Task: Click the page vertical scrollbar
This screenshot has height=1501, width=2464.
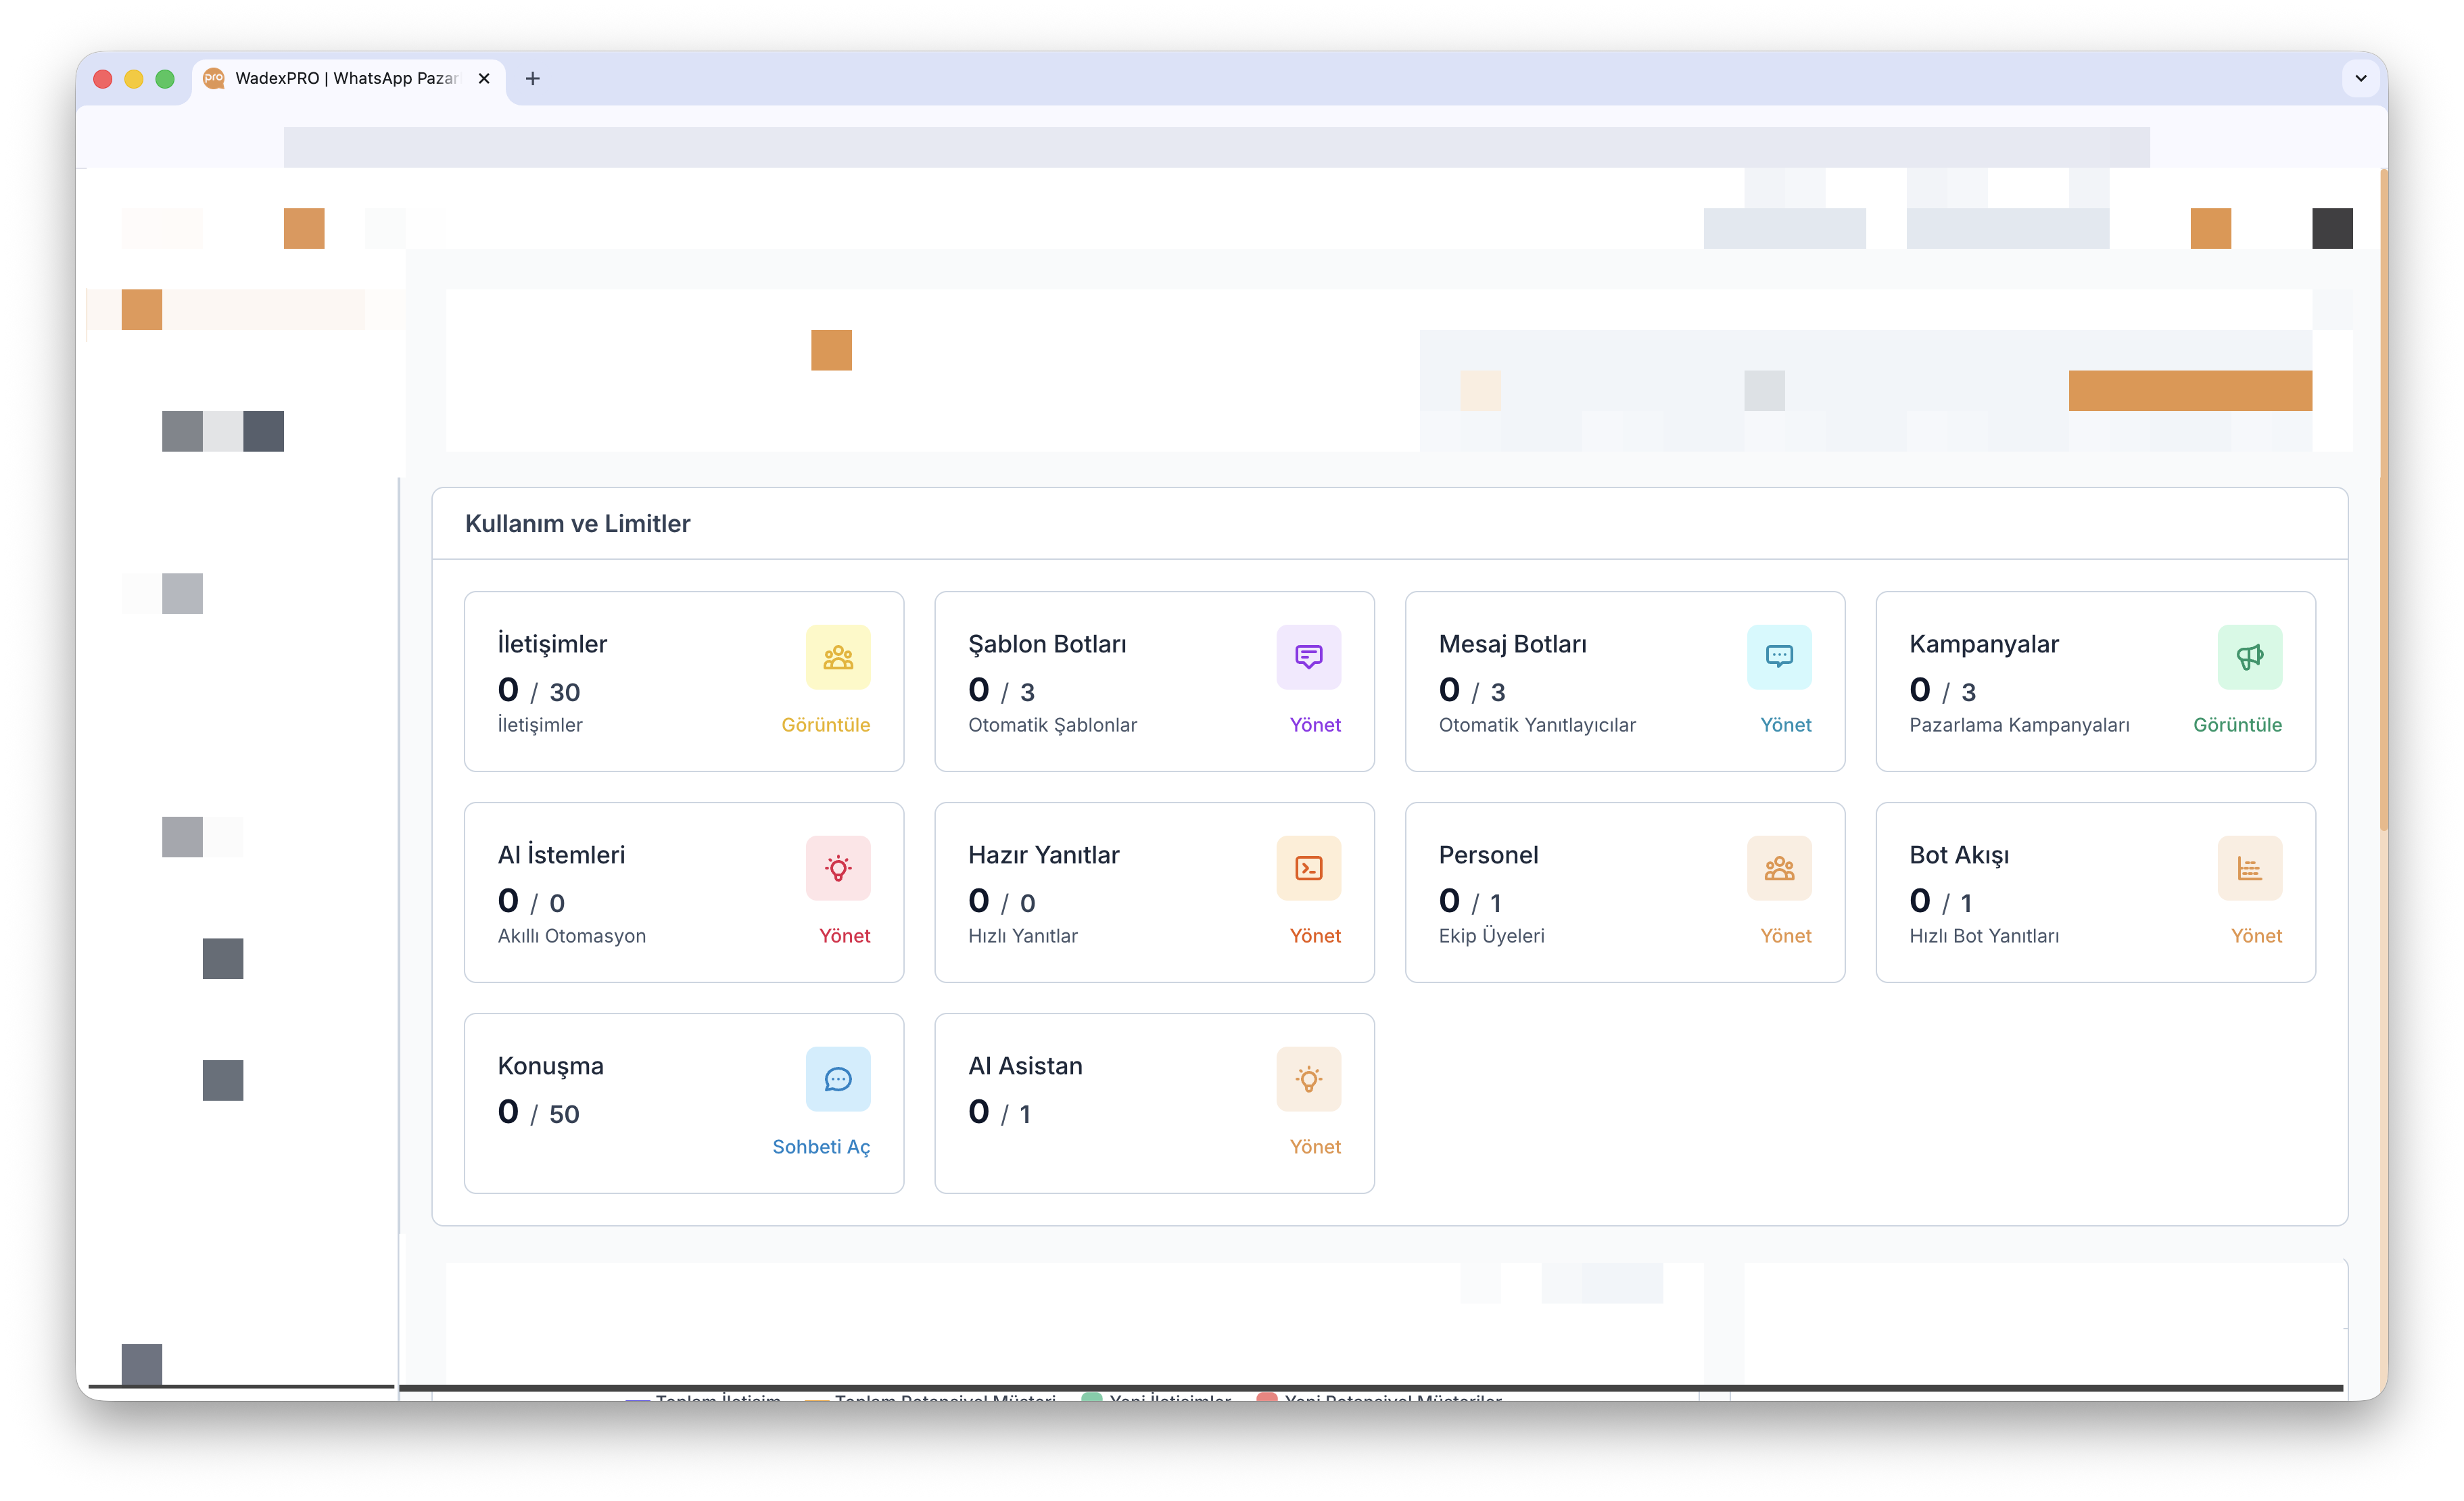Action: (x=2383, y=500)
